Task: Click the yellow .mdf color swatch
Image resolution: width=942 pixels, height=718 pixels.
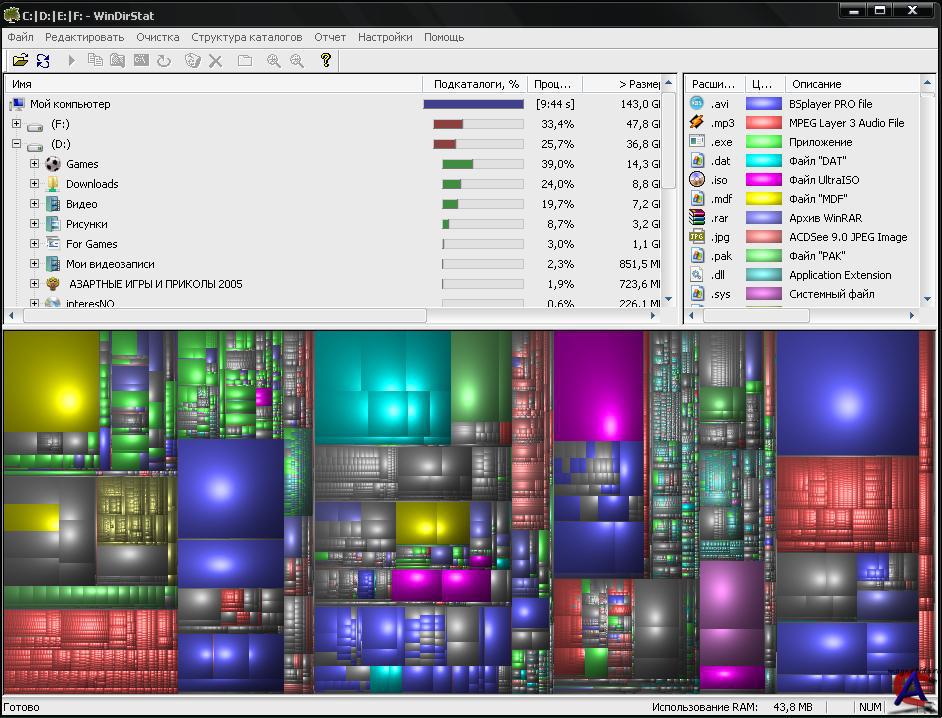Action: [x=764, y=199]
